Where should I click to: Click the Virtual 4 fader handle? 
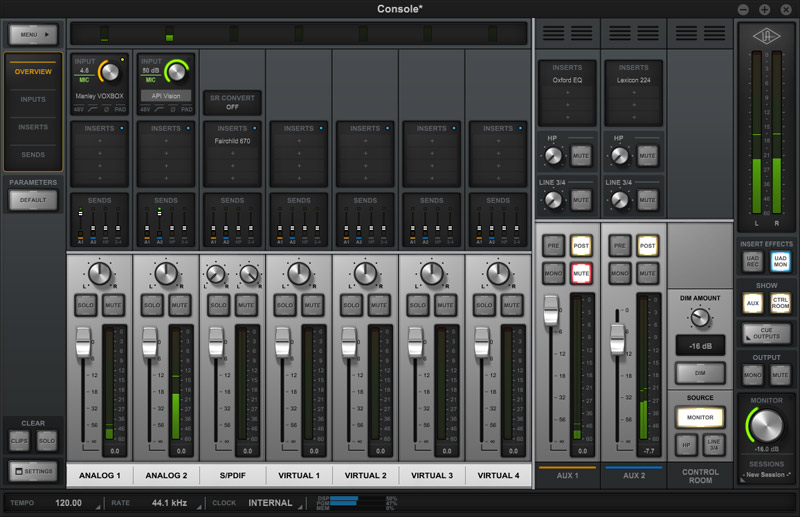tap(482, 342)
